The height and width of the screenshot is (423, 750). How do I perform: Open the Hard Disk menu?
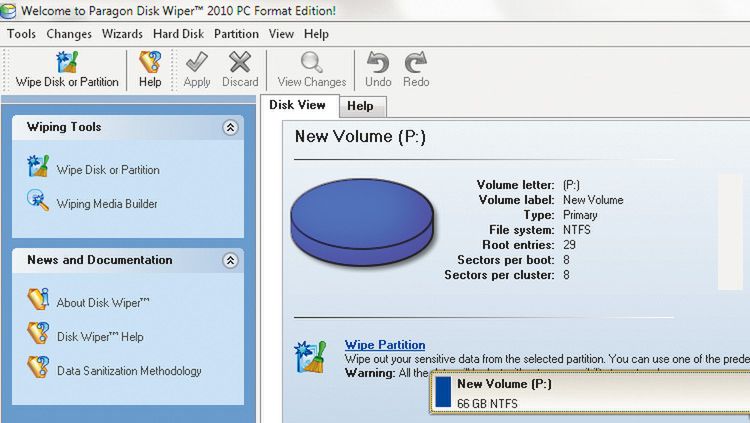pyautogui.click(x=178, y=34)
